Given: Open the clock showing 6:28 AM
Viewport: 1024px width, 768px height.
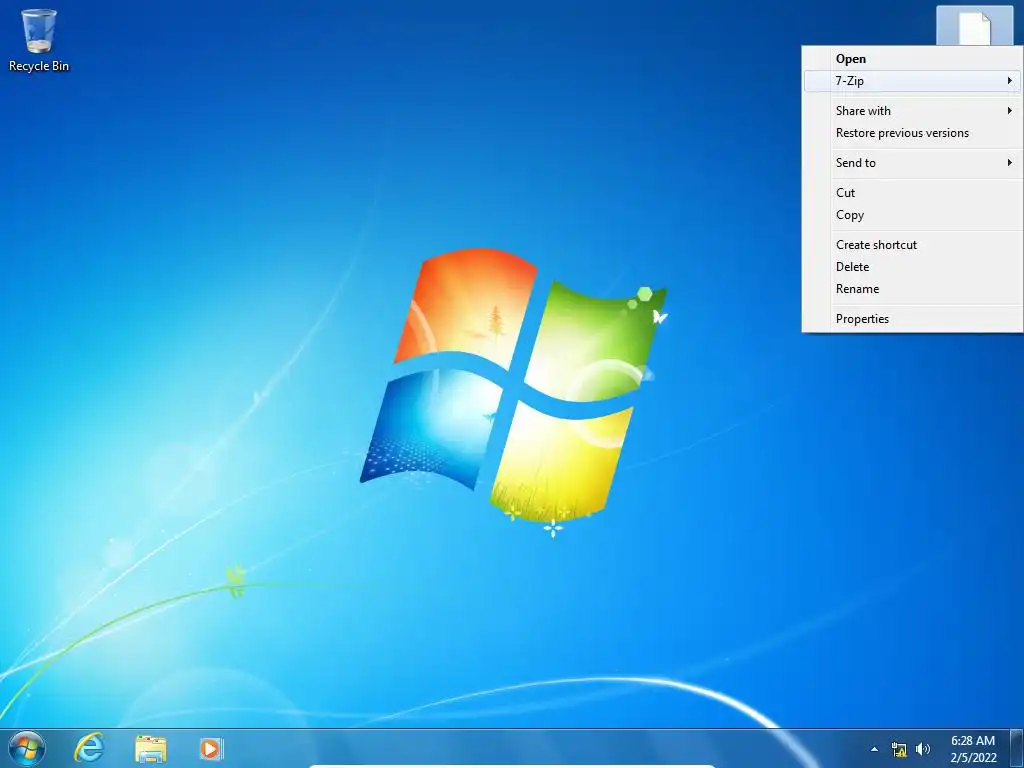Looking at the screenshot, I should coord(973,749).
